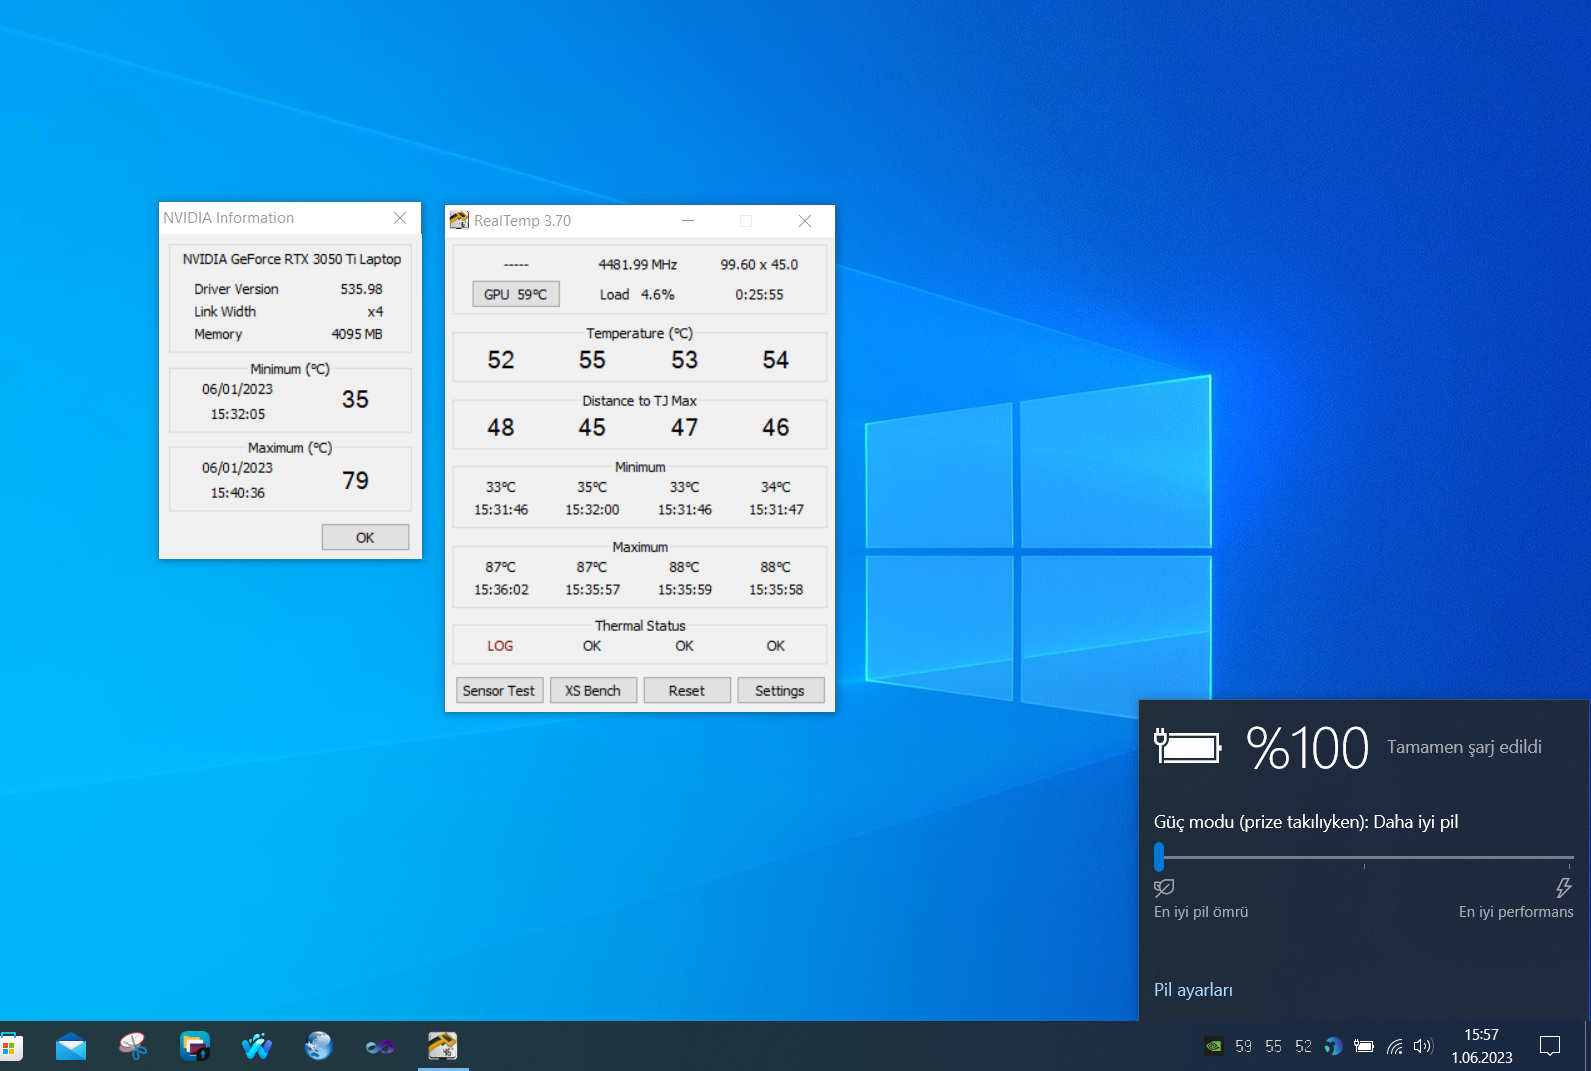1591x1071 pixels.
Task: Run the Sensor Test button
Action: click(x=499, y=691)
